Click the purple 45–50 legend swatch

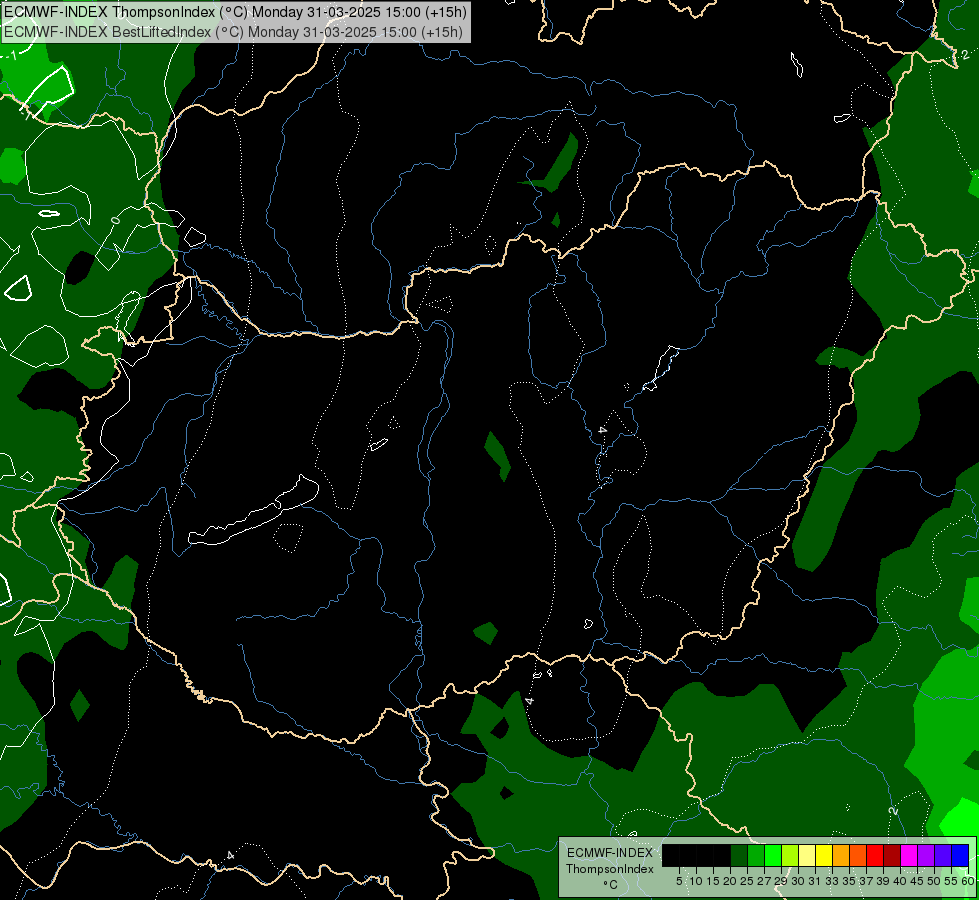click(x=926, y=856)
